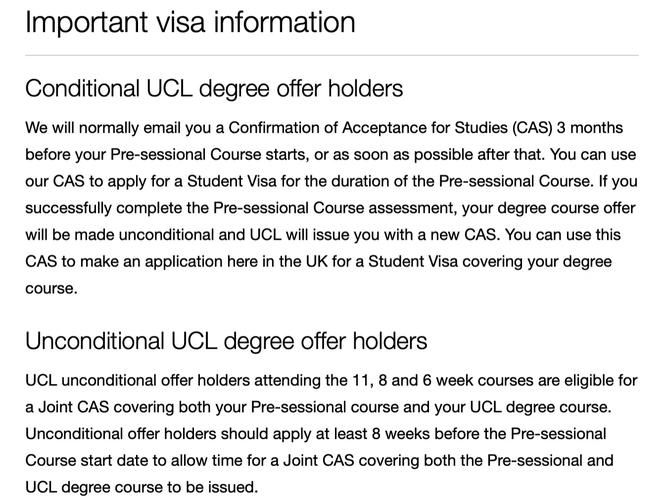The height and width of the screenshot is (500, 667).
Task: Click the line beginning 'successfully complete the Pre-sessional'
Action: coord(331,208)
